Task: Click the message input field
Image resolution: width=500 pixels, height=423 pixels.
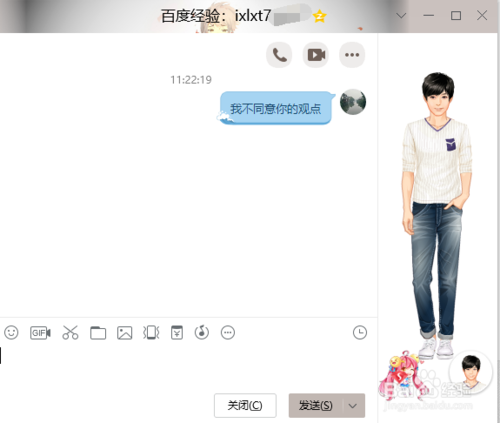Action: coord(188,367)
